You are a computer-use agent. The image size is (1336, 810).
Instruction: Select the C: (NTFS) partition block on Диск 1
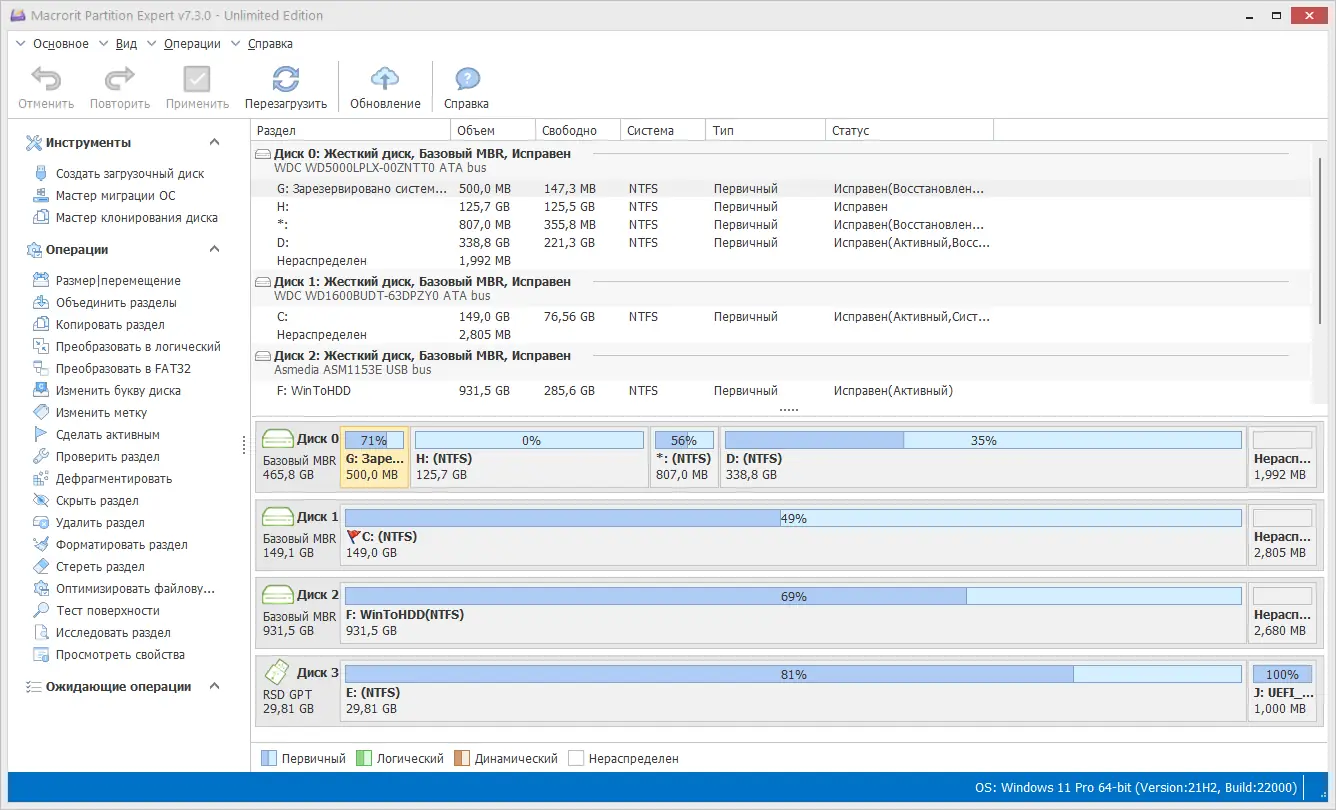click(793, 535)
